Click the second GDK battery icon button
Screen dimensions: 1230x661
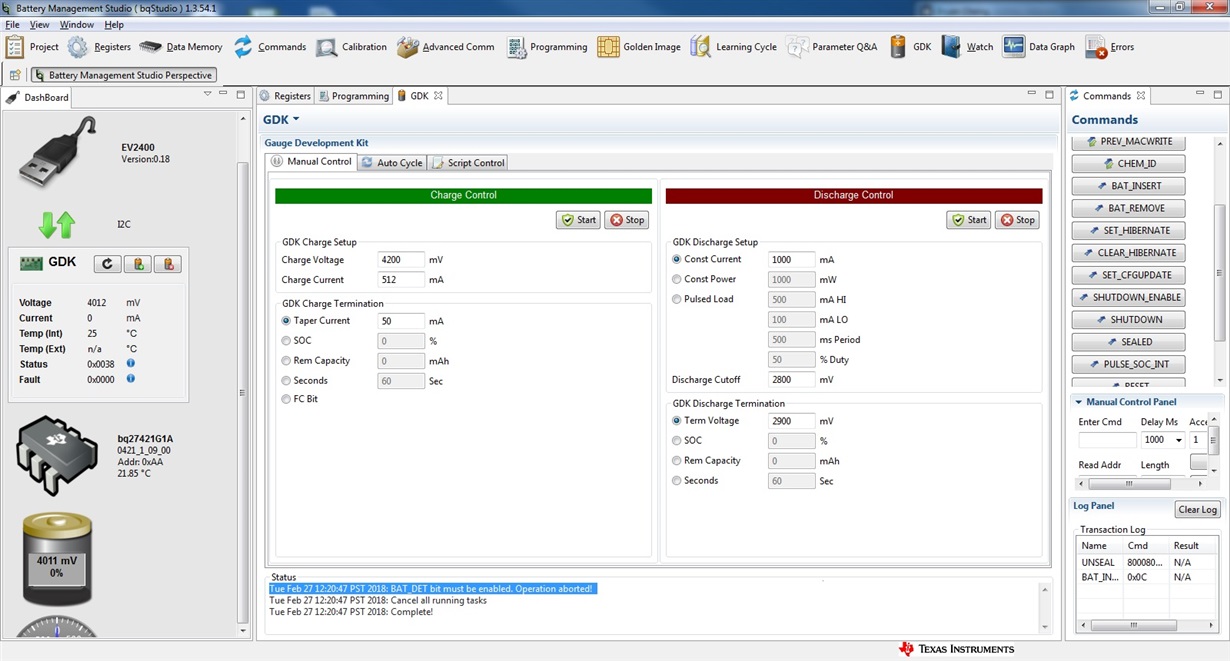168,264
